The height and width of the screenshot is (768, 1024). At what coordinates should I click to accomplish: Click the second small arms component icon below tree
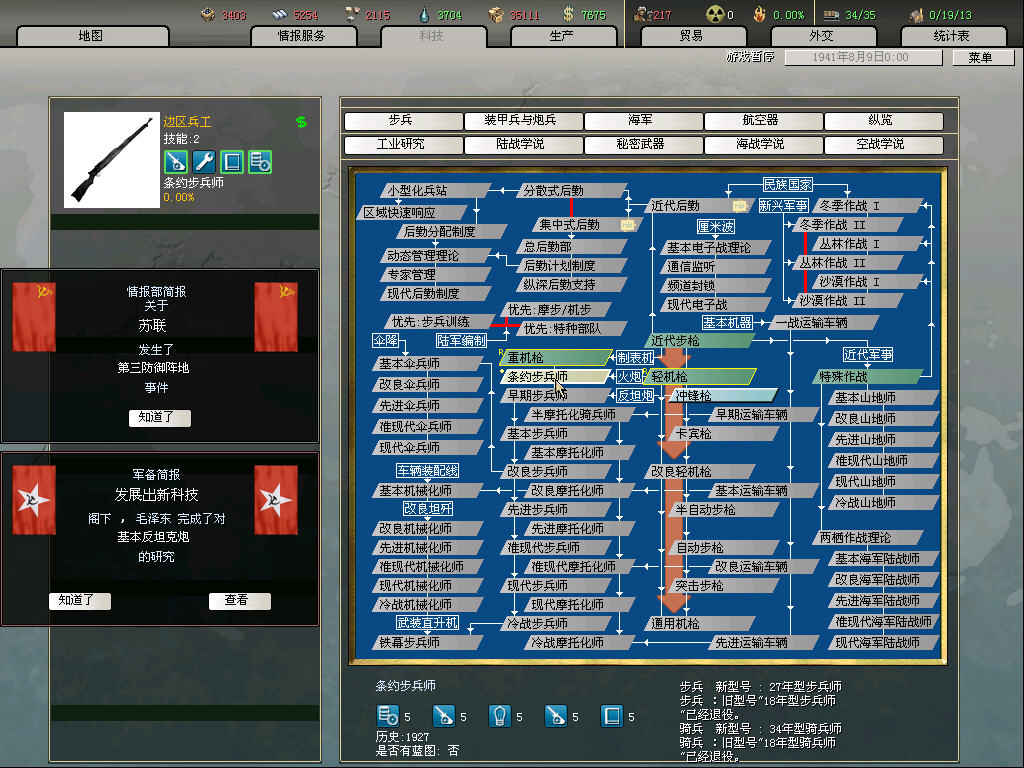[x=556, y=716]
